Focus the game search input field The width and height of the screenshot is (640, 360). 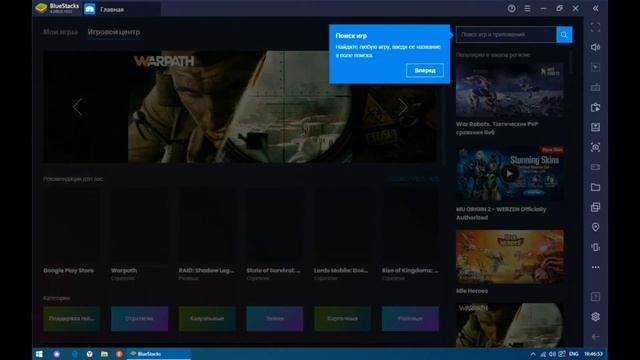[506, 35]
